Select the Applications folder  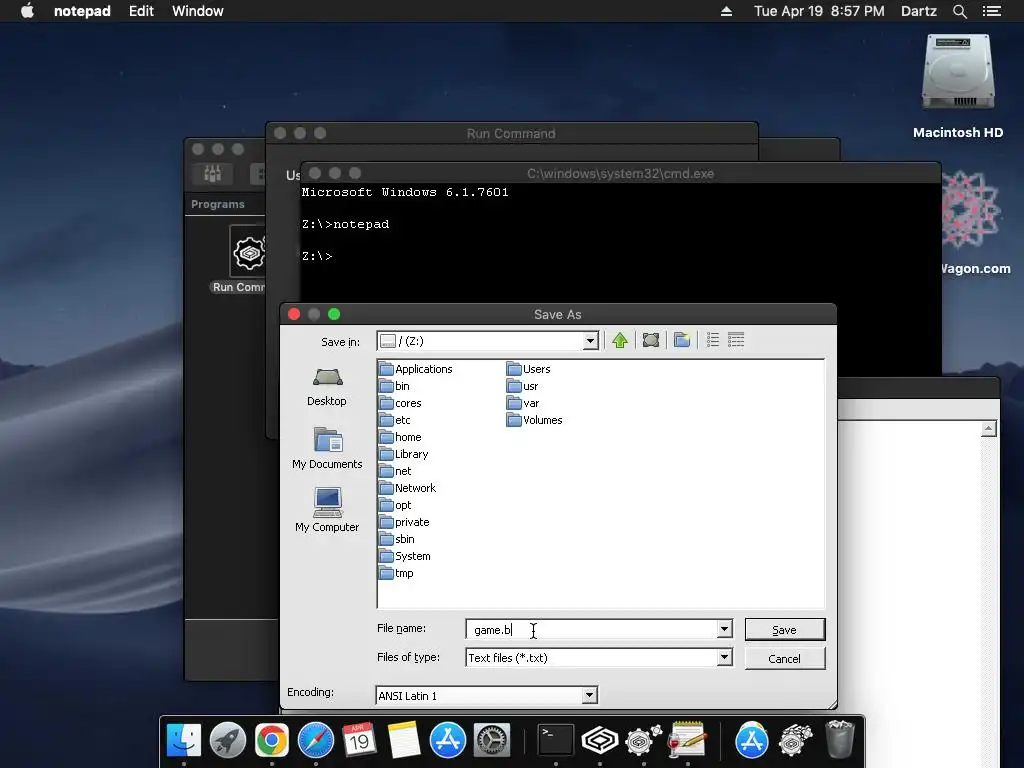416,369
